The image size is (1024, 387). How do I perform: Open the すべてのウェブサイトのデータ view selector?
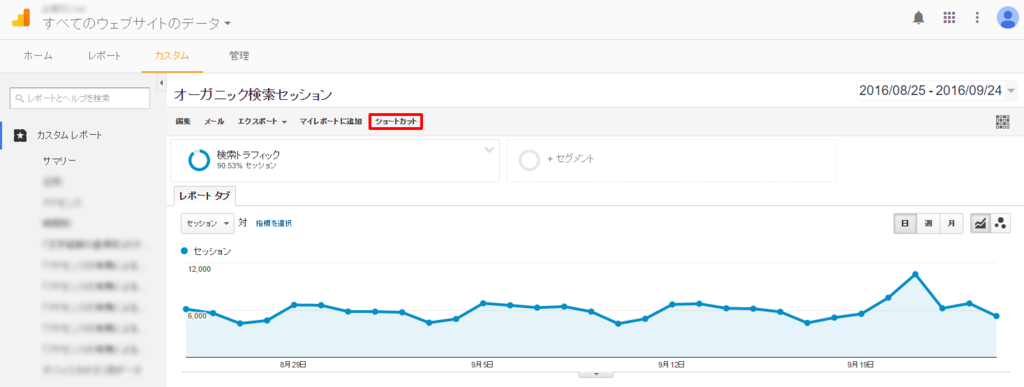click(x=136, y=23)
